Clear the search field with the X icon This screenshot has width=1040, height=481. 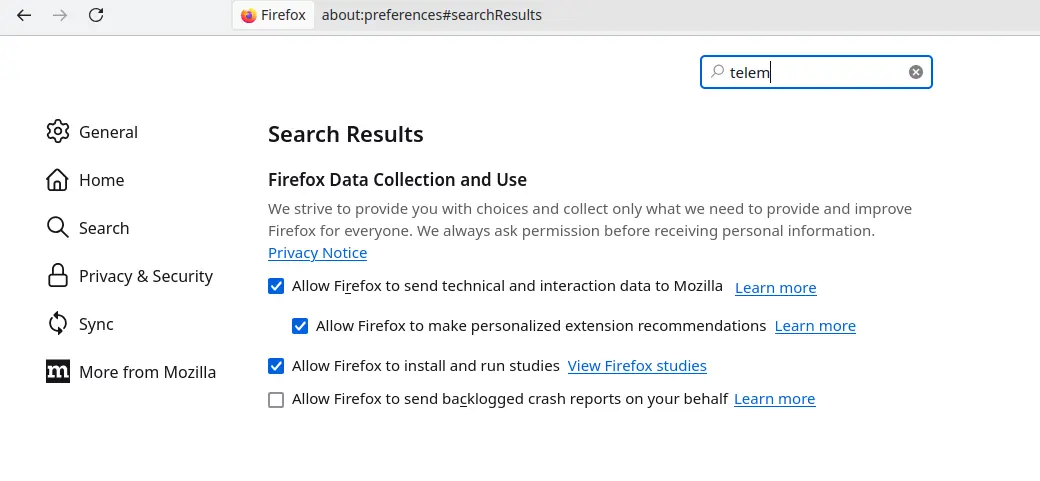(x=916, y=72)
